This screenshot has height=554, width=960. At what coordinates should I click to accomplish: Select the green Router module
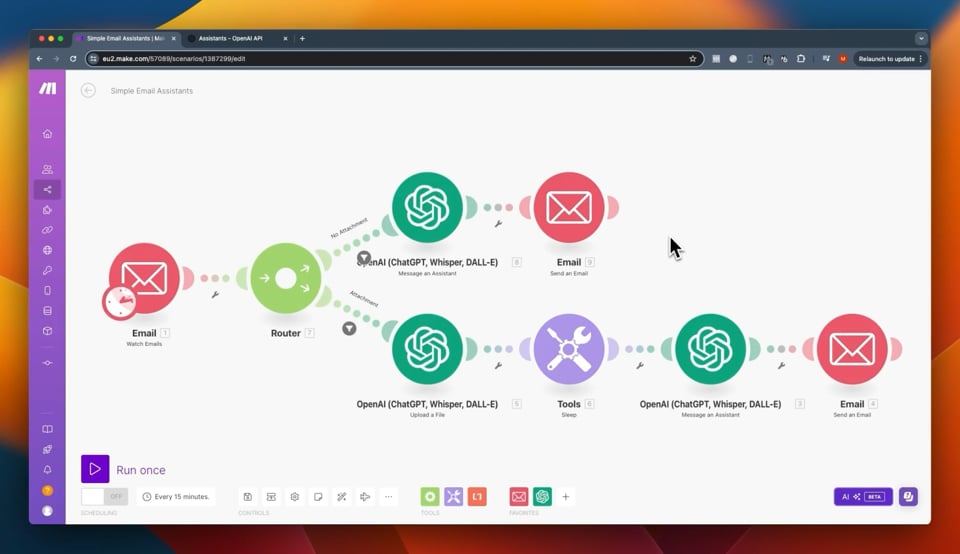[x=286, y=279]
